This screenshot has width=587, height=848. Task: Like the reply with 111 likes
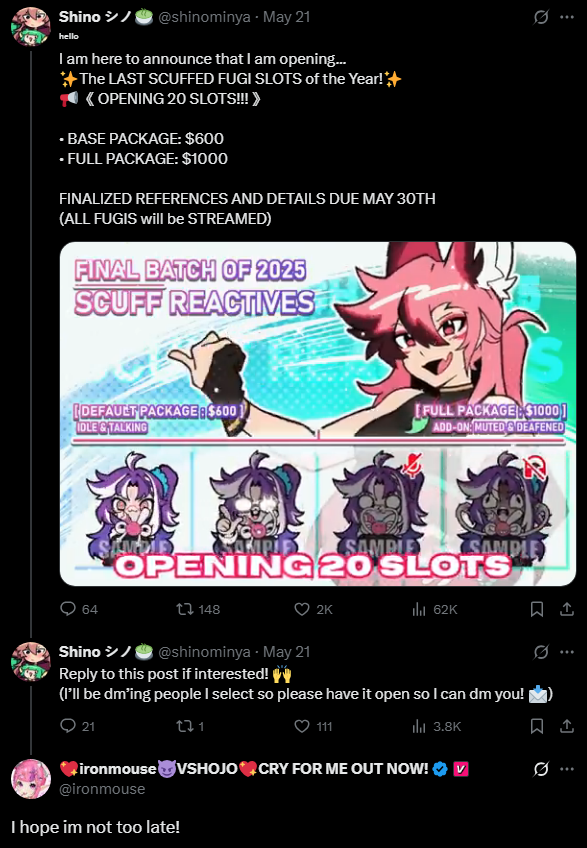[x=313, y=726]
